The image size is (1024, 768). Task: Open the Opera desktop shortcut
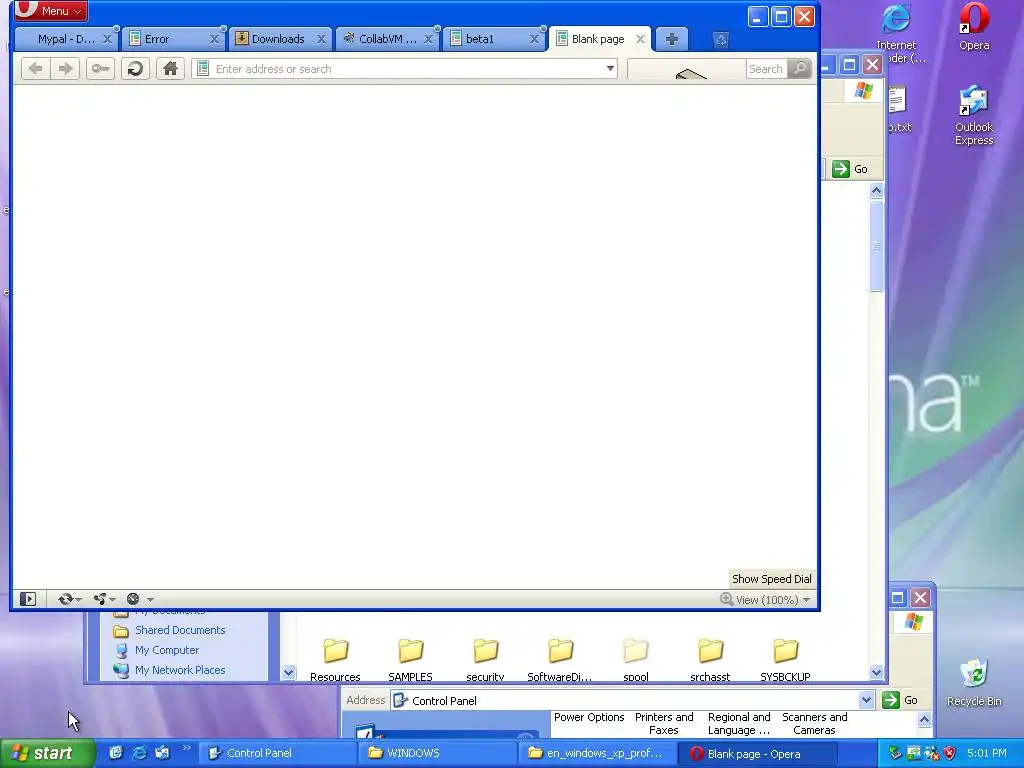tap(974, 27)
